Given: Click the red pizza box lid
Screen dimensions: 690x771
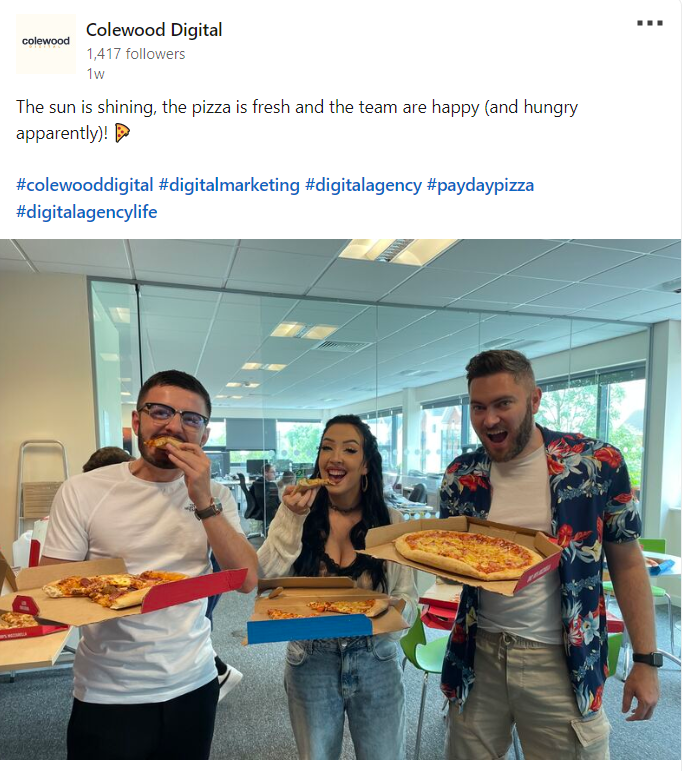Looking at the screenshot, I should point(194,590).
